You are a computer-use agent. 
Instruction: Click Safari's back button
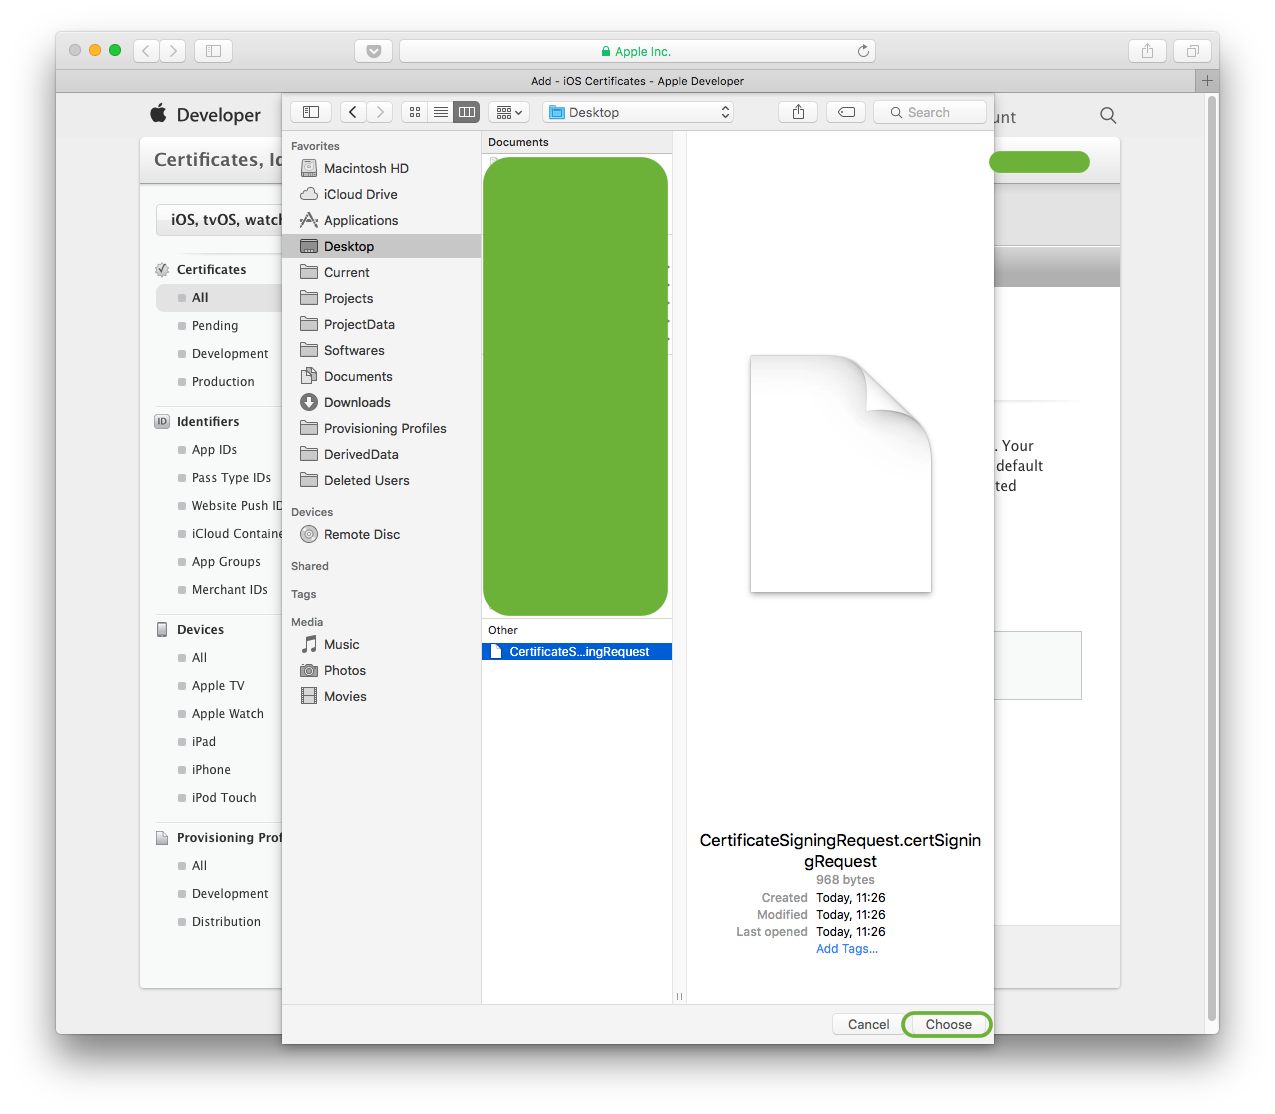[x=146, y=50]
